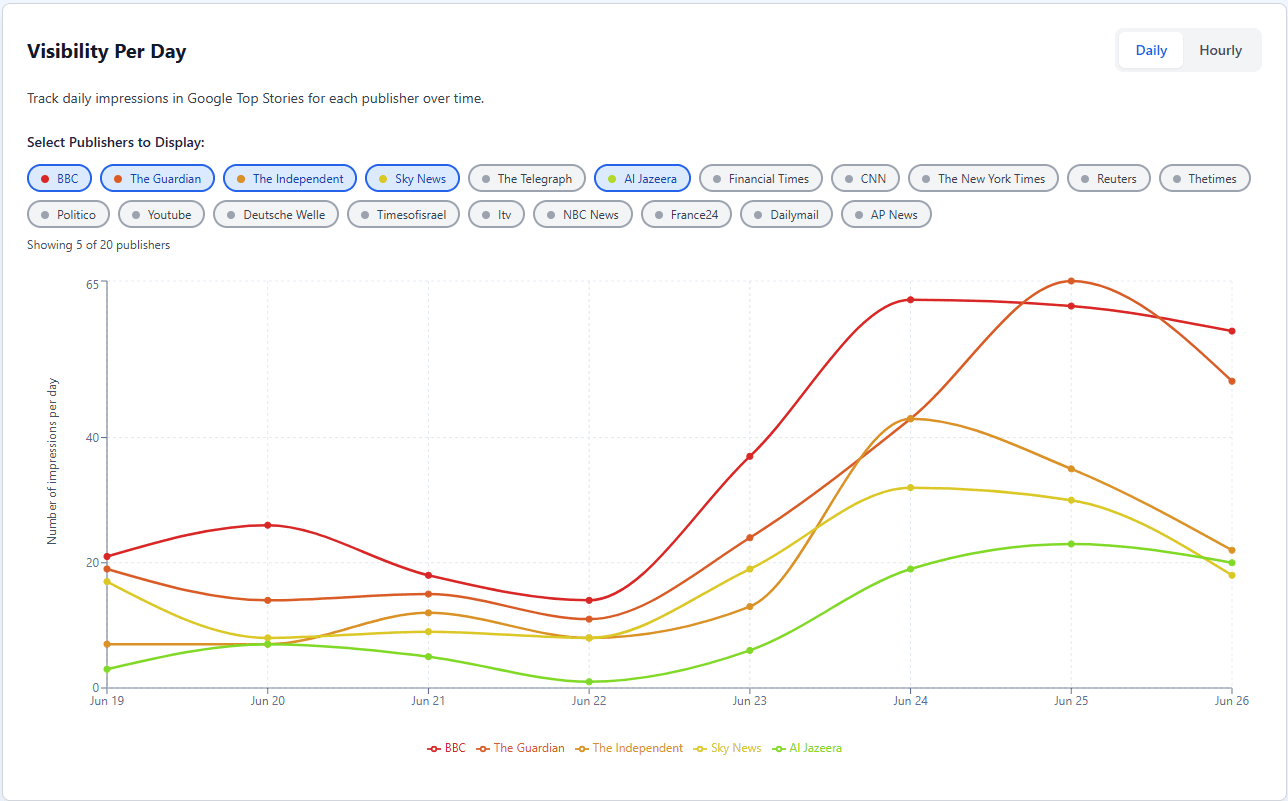Click BBC's Jun 24 peak data point
The height and width of the screenshot is (801, 1288).
910,299
